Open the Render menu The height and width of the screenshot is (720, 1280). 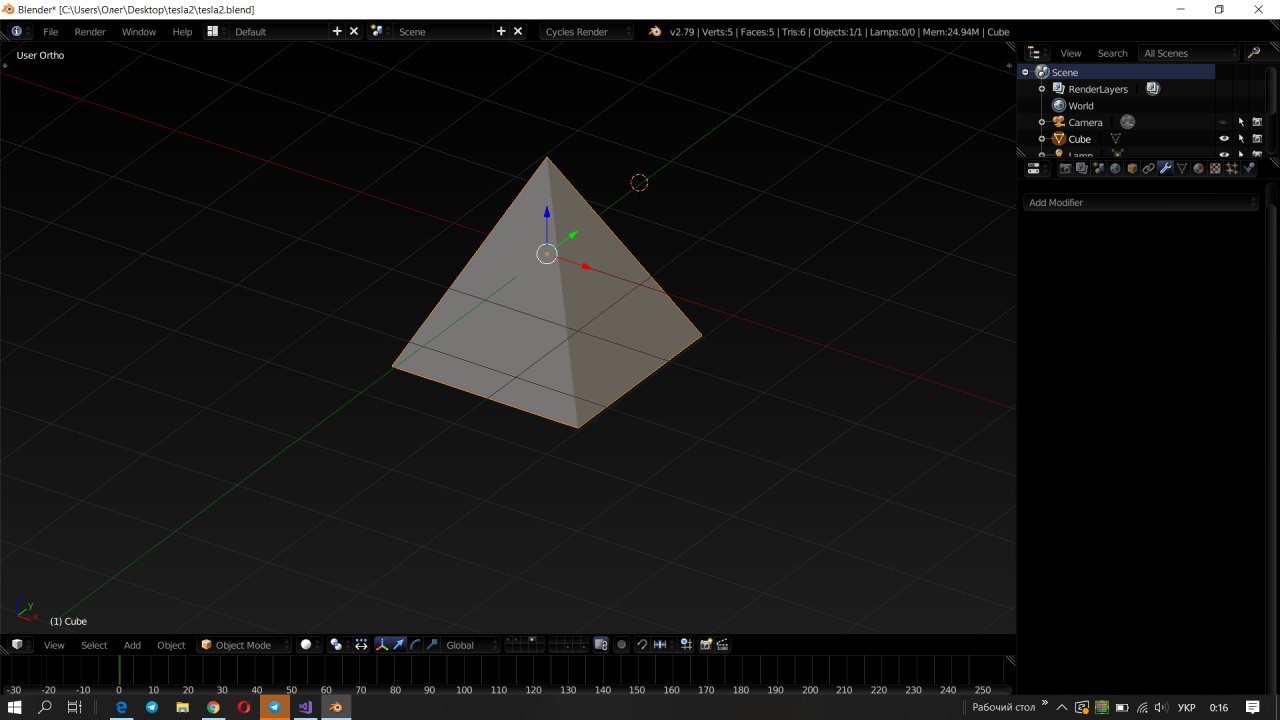click(90, 31)
